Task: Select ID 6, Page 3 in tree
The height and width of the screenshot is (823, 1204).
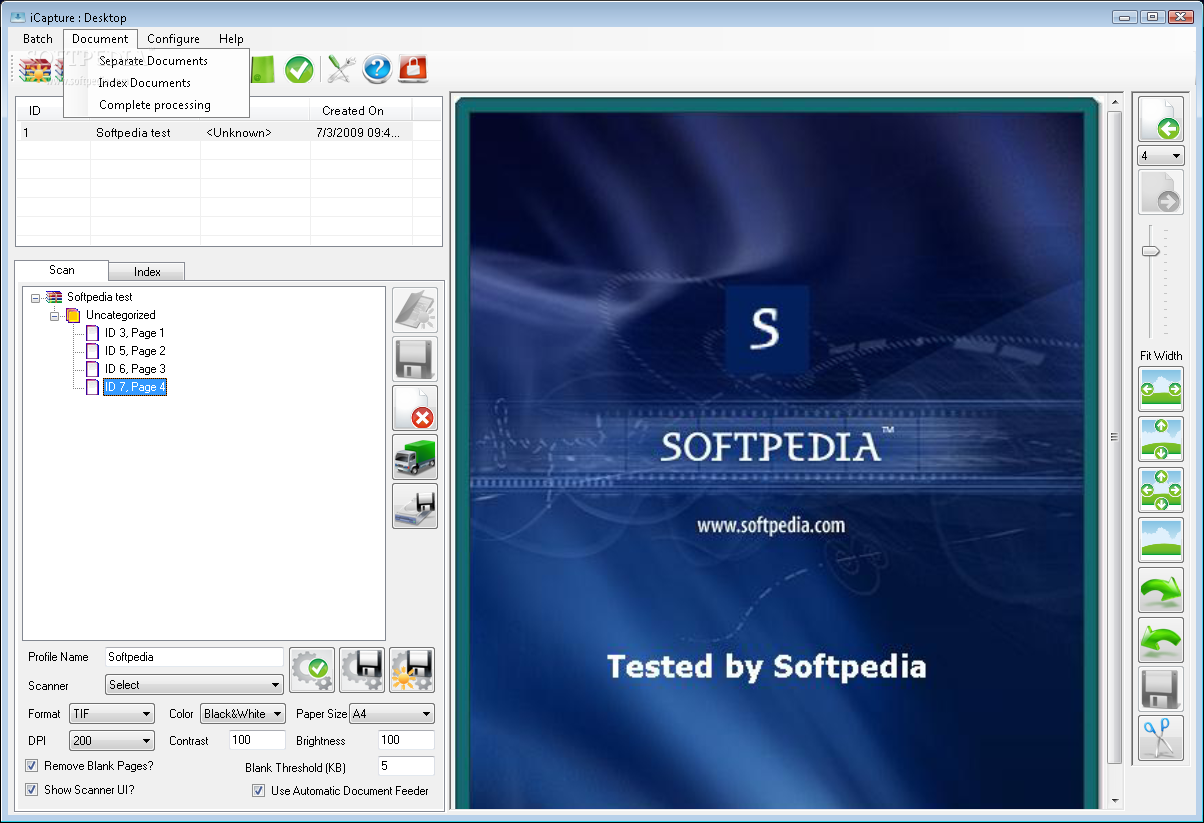Action: coord(135,369)
